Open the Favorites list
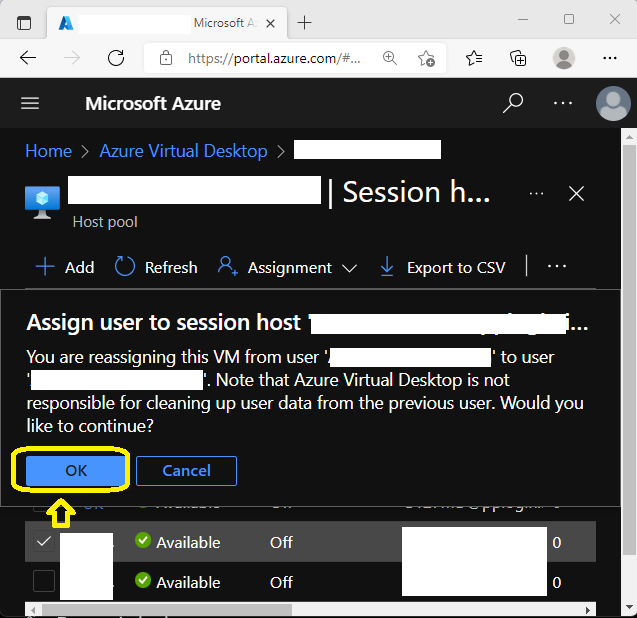The image size is (637, 618). [474, 58]
